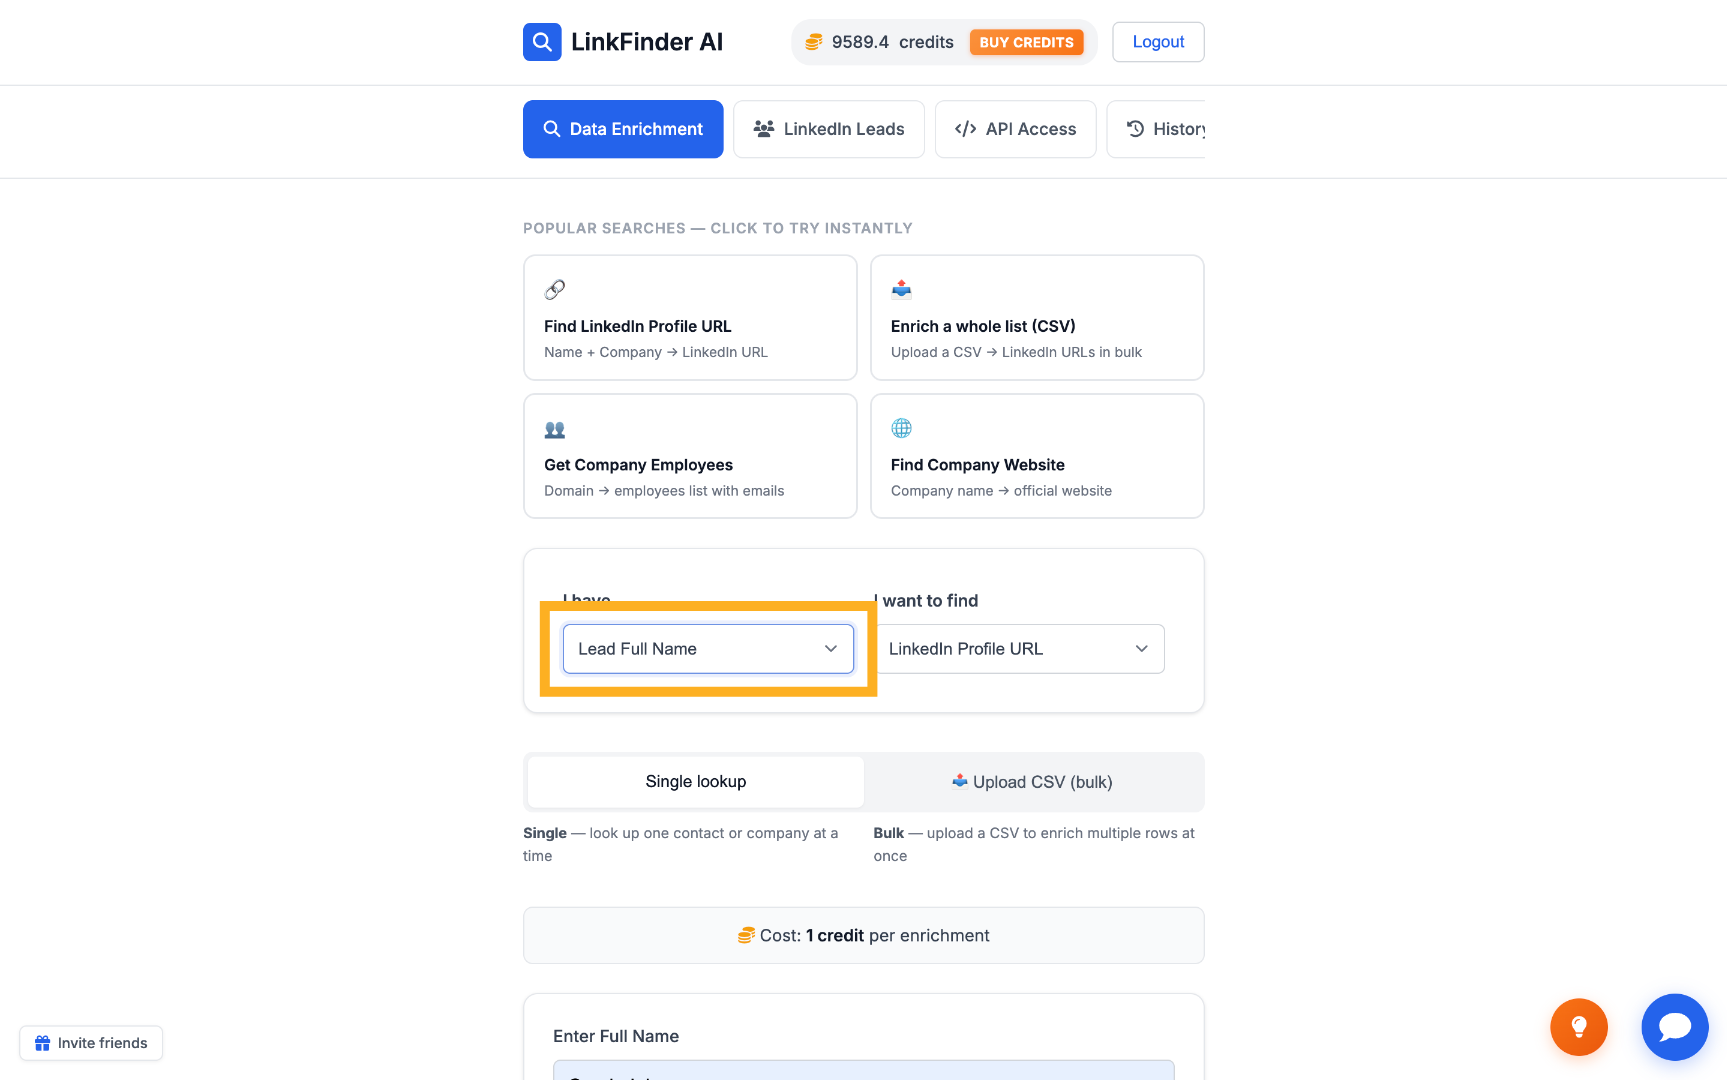Expand chevron of the I have select
The width and height of the screenshot is (1727, 1080).
tap(831, 649)
